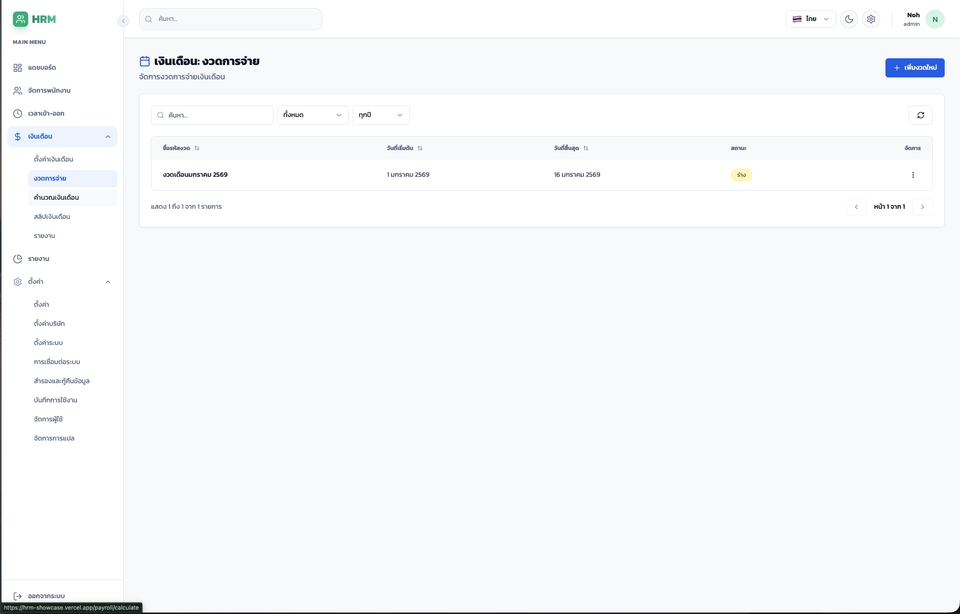Collapse the sidebar with the chevron button

tap(123, 21)
